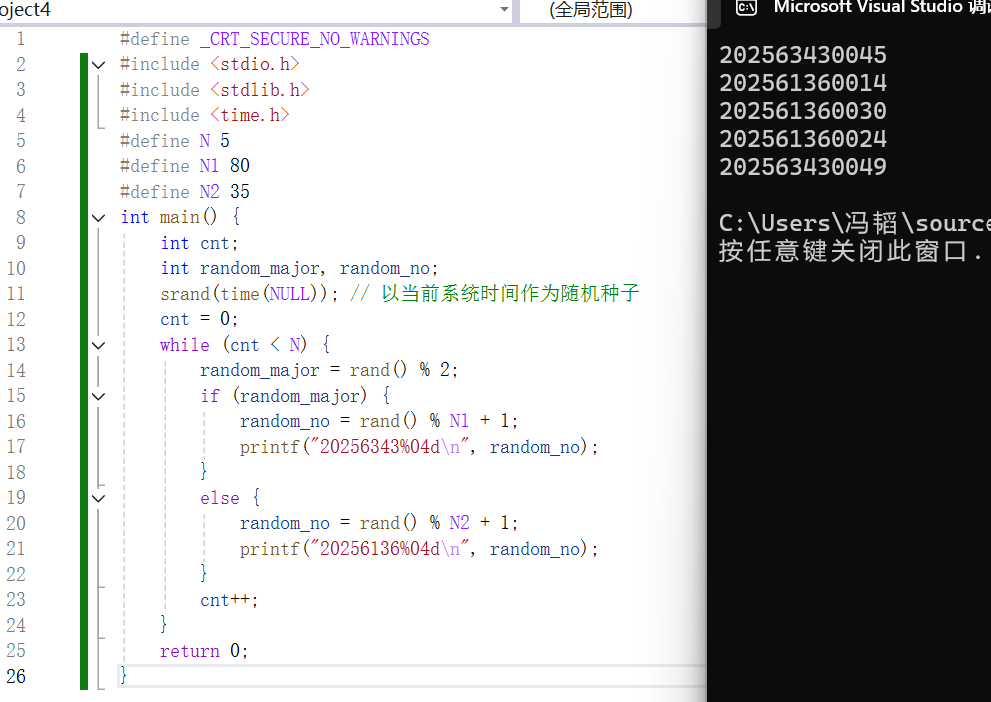This screenshot has height=702, width=991.
Task: Click the value 80 in #define N1
Action: pyautogui.click(x=240, y=166)
